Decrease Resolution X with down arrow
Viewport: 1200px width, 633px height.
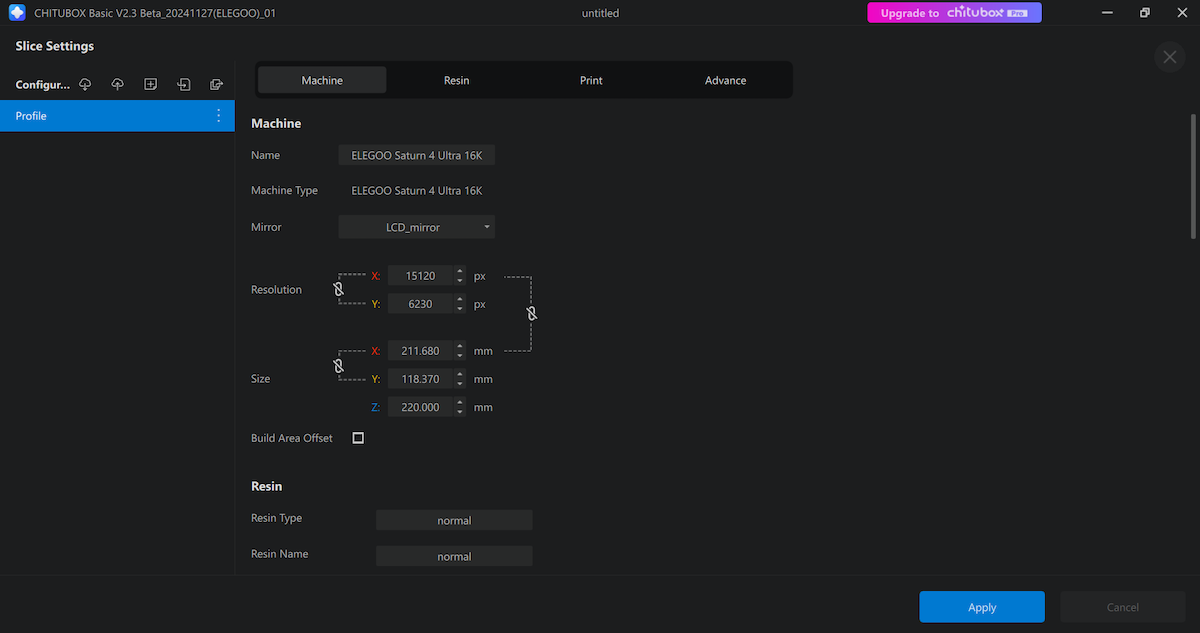click(x=460, y=280)
